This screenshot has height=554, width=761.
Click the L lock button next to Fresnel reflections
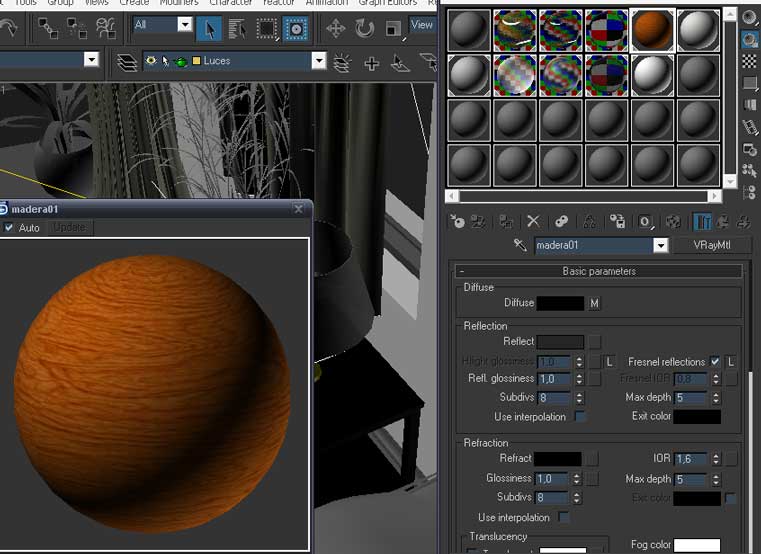(731, 361)
